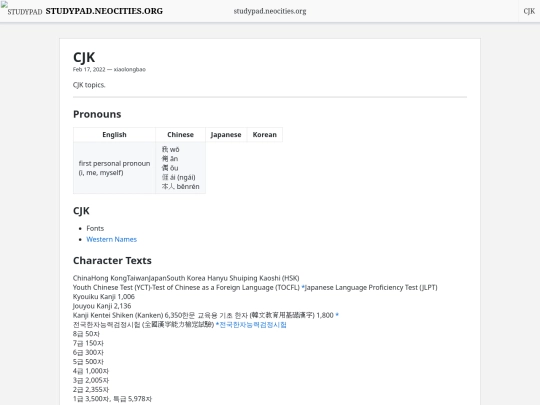Image resolution: width=540 pixels, height=405 pixels.
Task: Click the Jouyou Kanji 2,136 line
Action: click(102, 306)
